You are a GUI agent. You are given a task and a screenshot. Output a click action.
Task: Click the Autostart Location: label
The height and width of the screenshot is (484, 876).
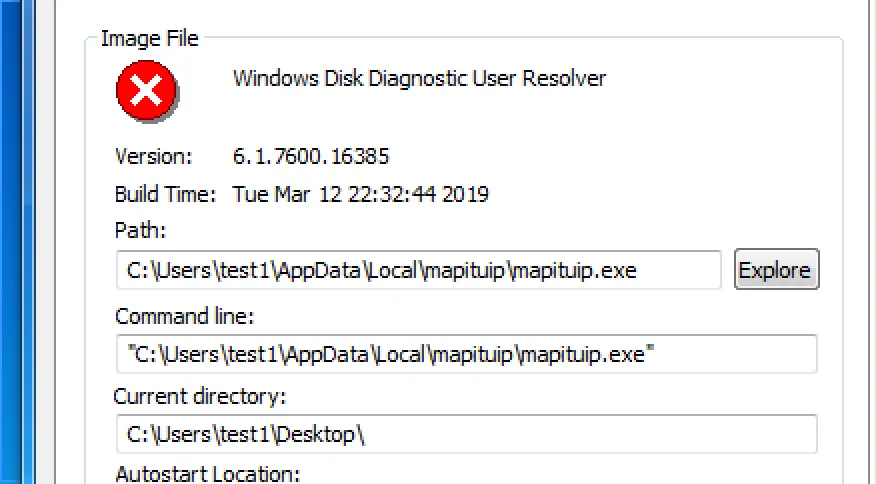tap(207, 473)
